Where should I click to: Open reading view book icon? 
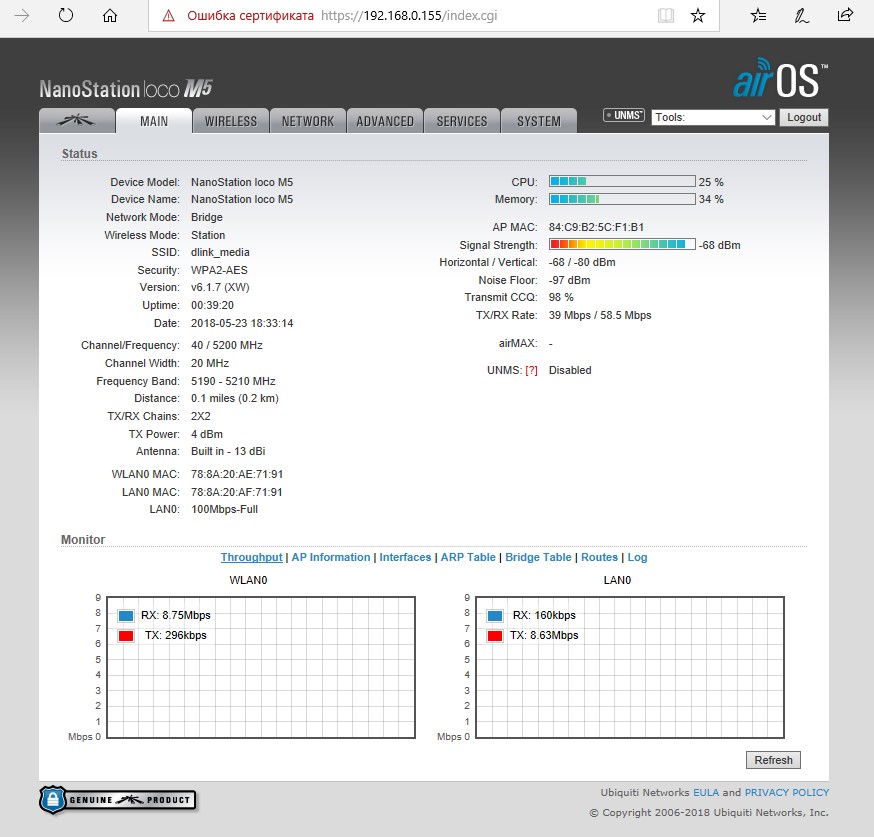point(666,16)
